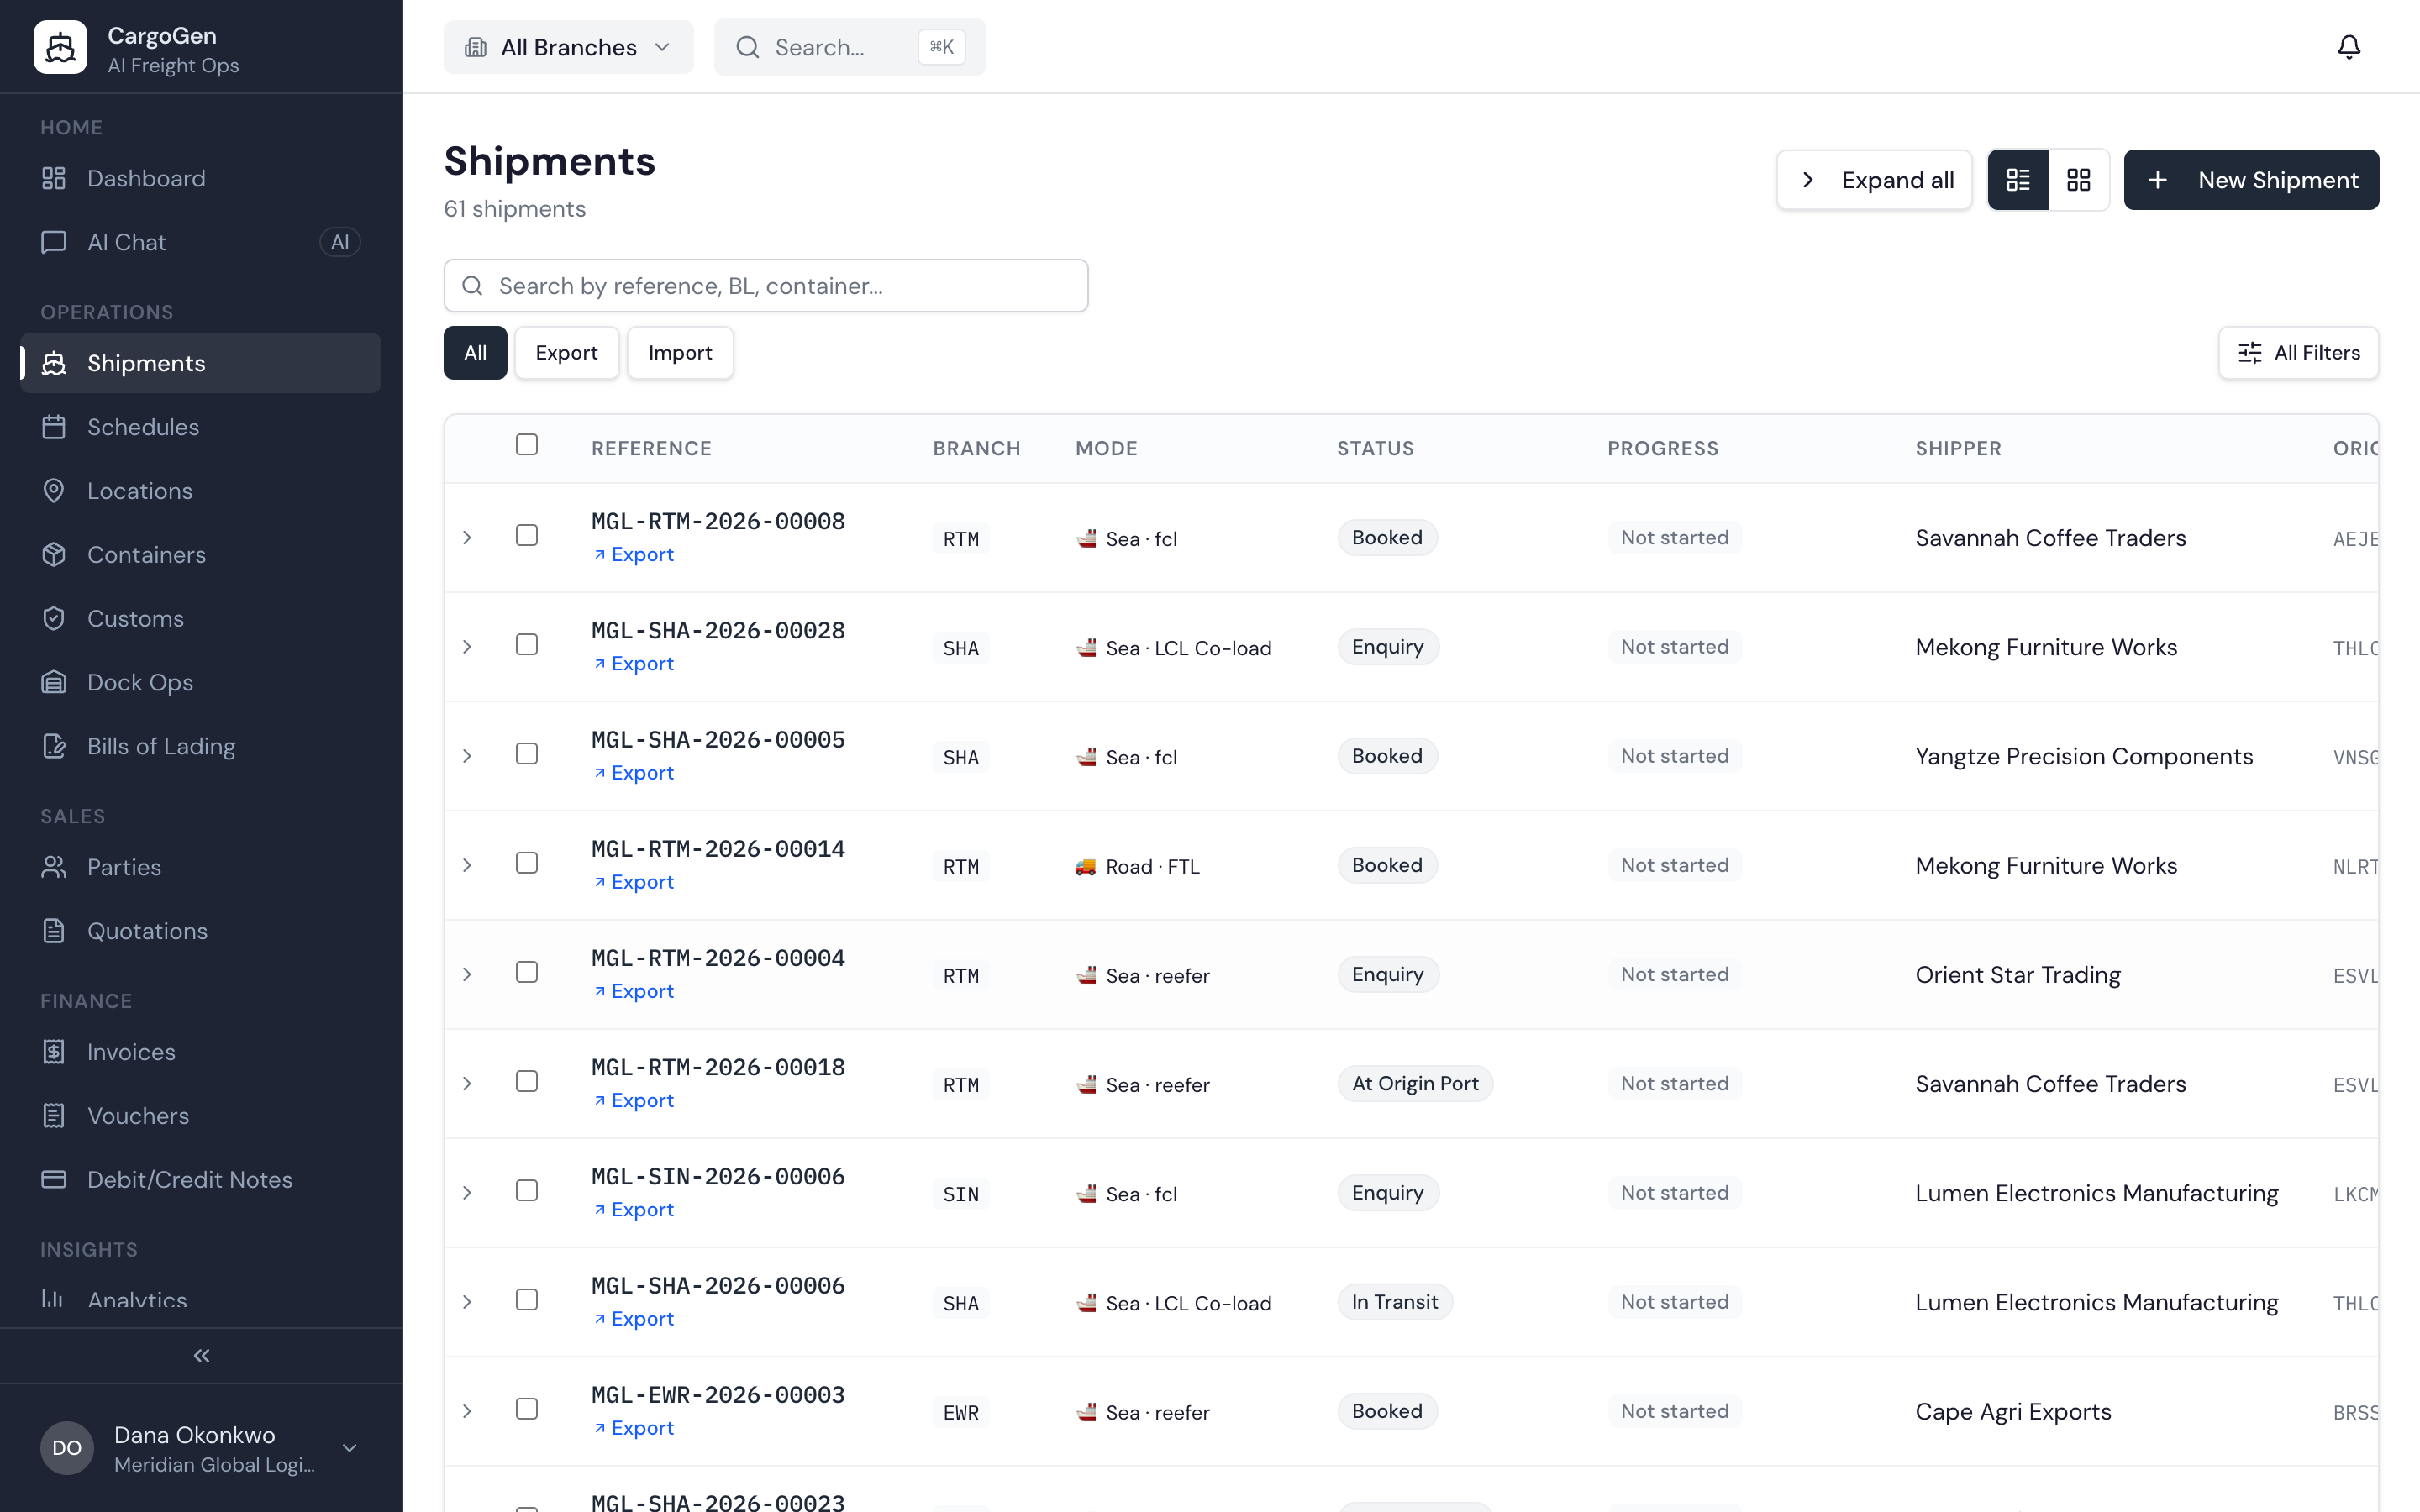Click the reference, BL, container search field
The height and width of the screenshot is (1512, 2420).
766,286
